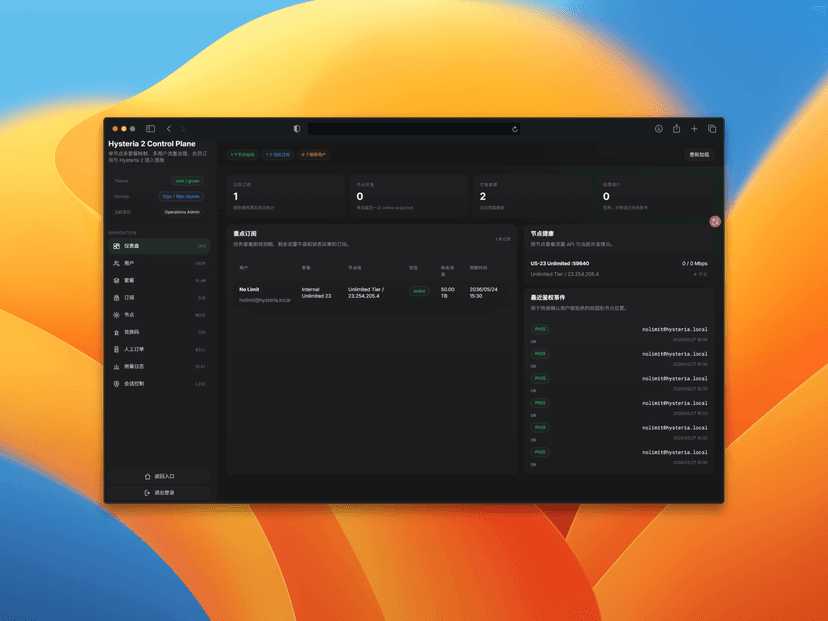This screenshot has height=621, width=828.
Task: Click the 返回入口 button with the home icon
Action: 159,476
